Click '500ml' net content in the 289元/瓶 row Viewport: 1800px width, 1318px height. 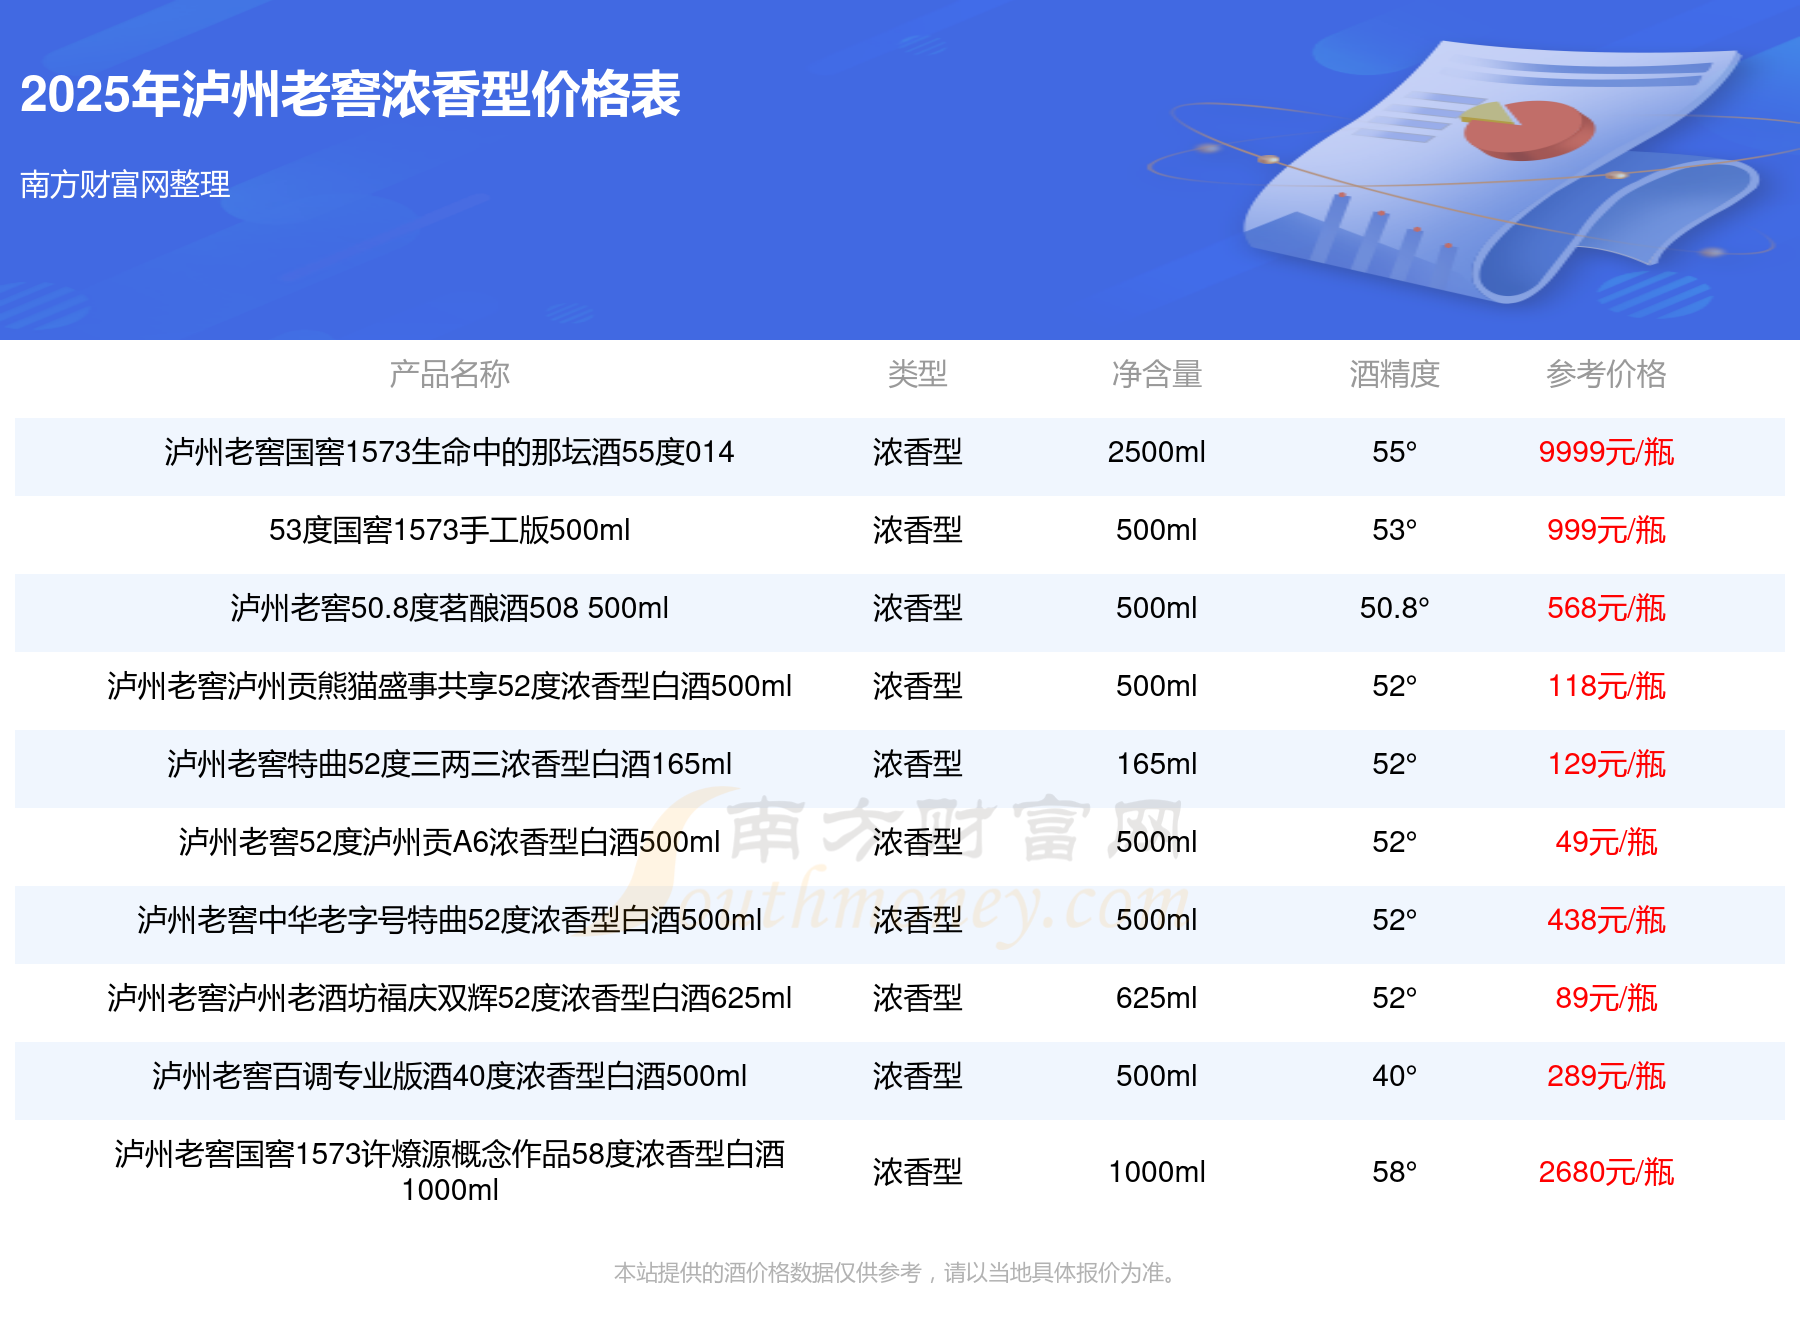(x=1157, y=1076)
